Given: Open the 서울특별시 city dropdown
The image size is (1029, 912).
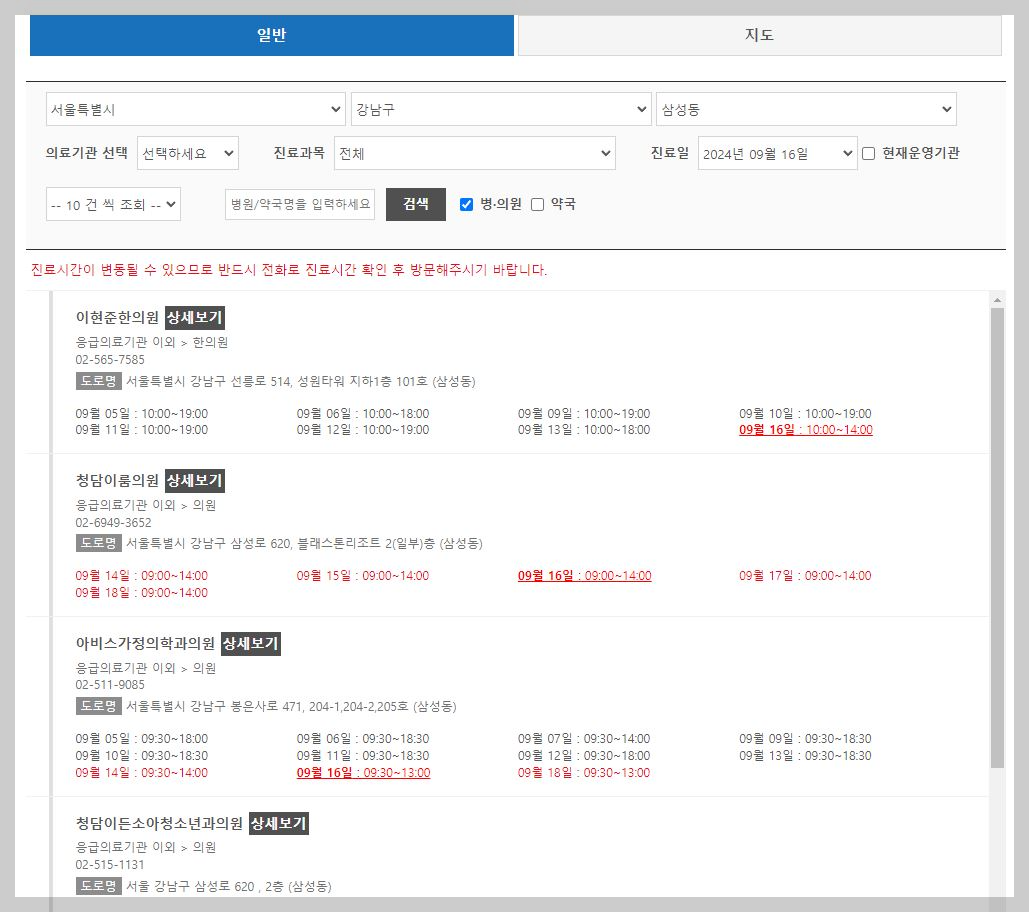Looking at the screenshot, I should pos(195,108).
